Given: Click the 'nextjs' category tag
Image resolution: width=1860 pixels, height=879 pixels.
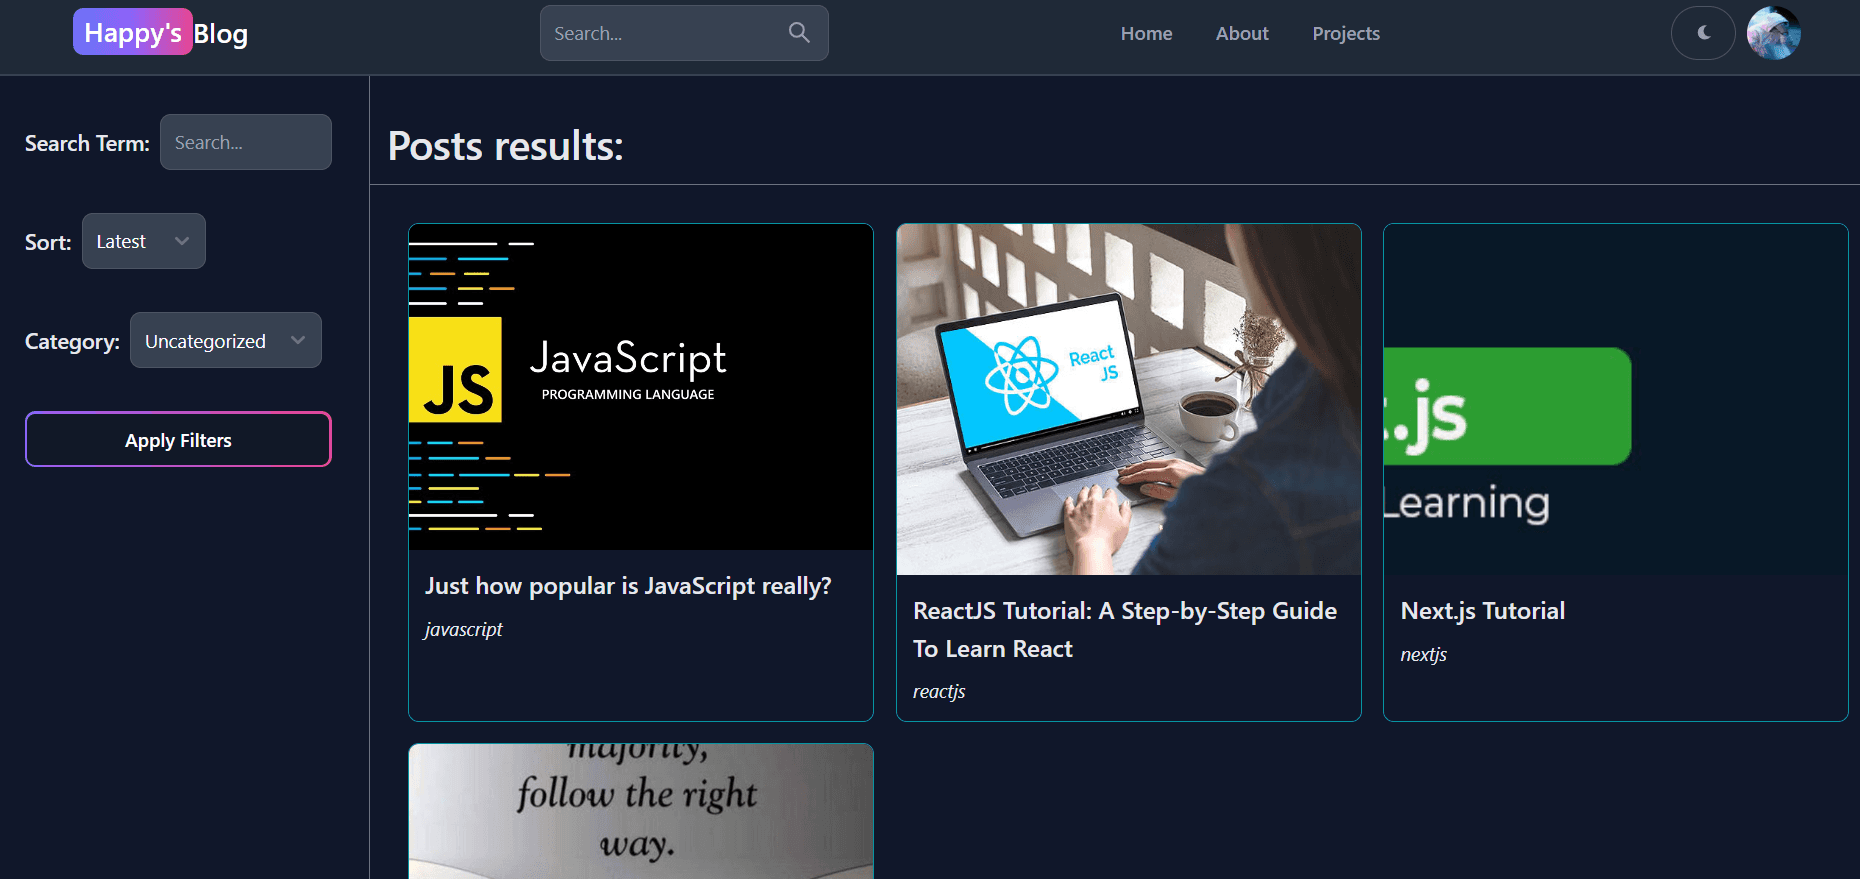Looking at the screenshot, I should coord(1424,654).
